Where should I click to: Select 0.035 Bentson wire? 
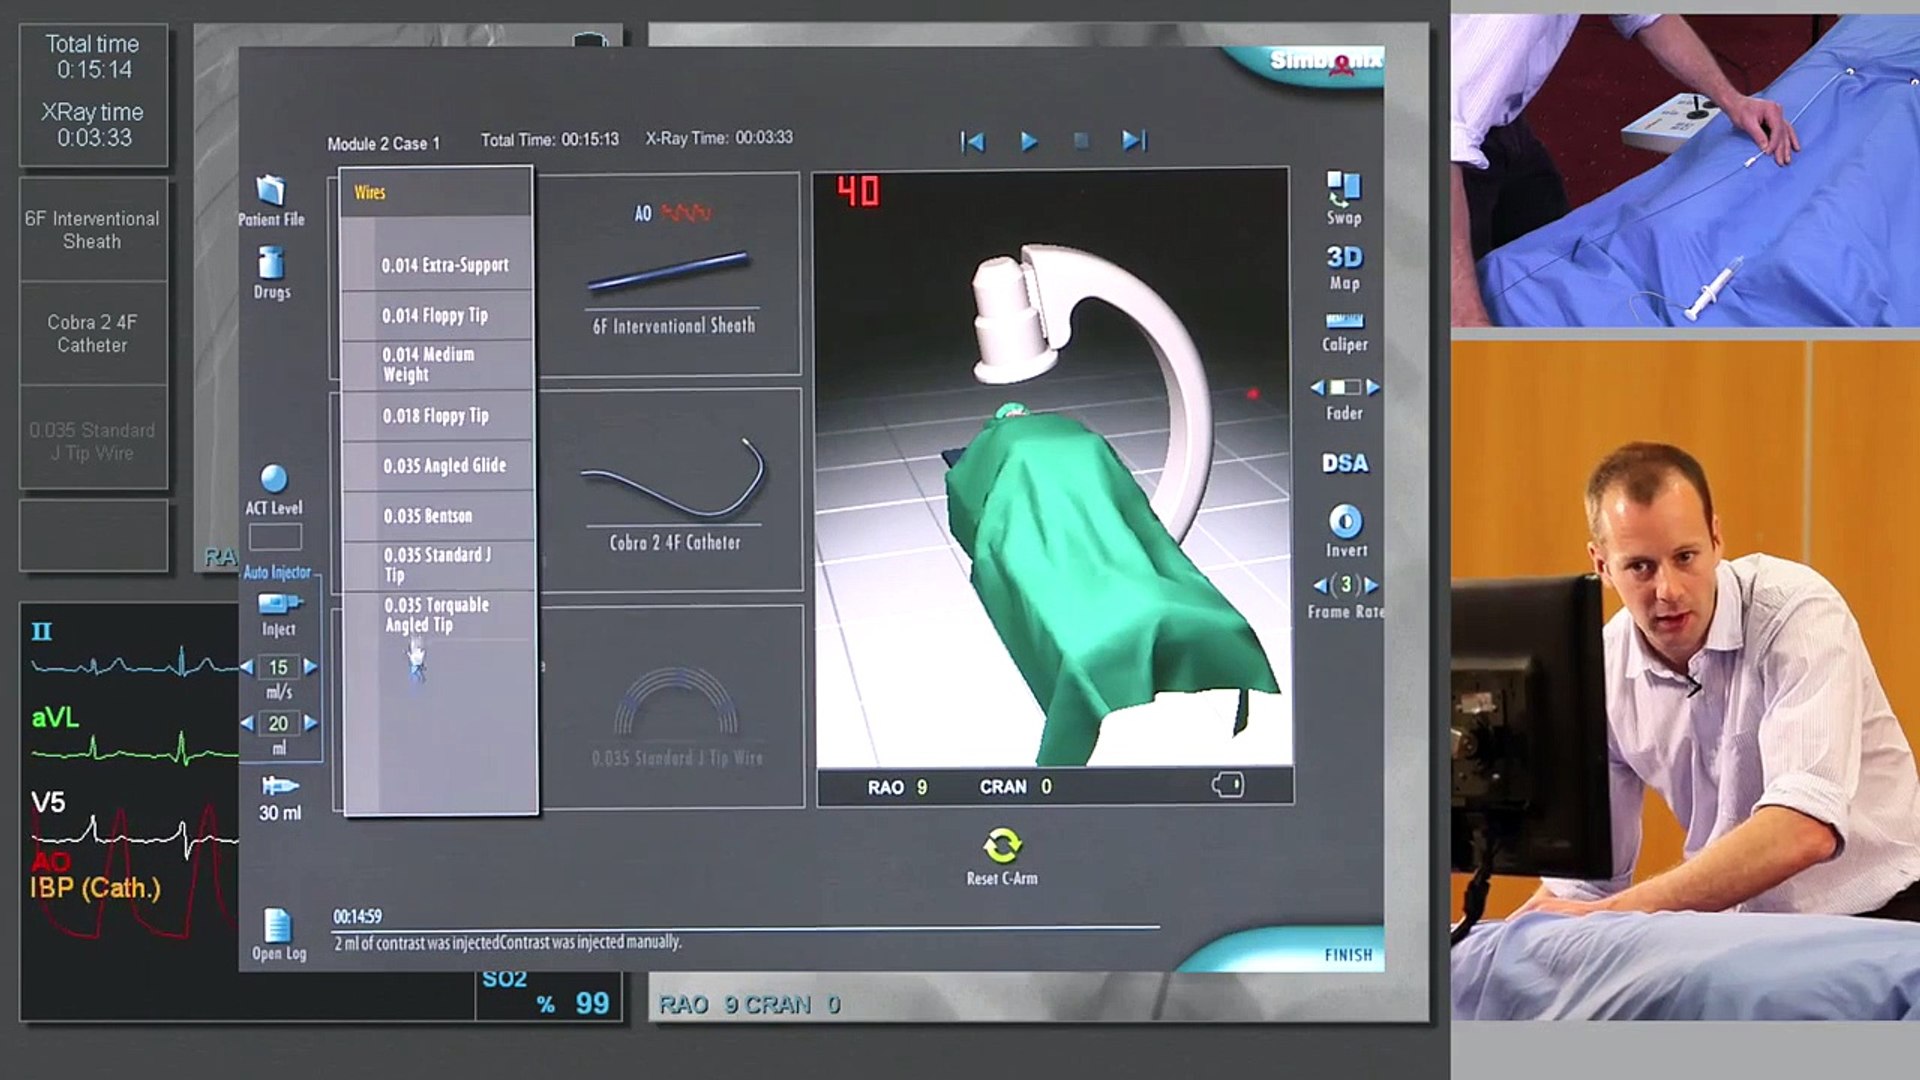coord(438,516)
